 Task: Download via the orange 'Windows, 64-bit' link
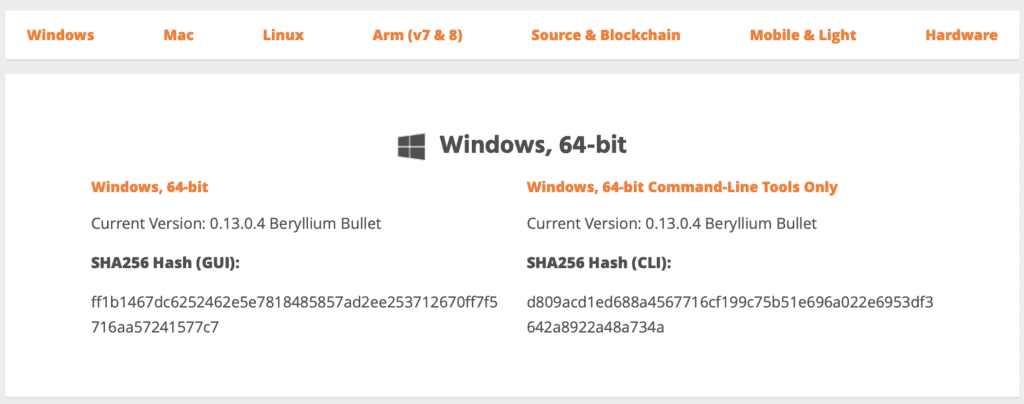pyautogui.click(x=150, y=187)
